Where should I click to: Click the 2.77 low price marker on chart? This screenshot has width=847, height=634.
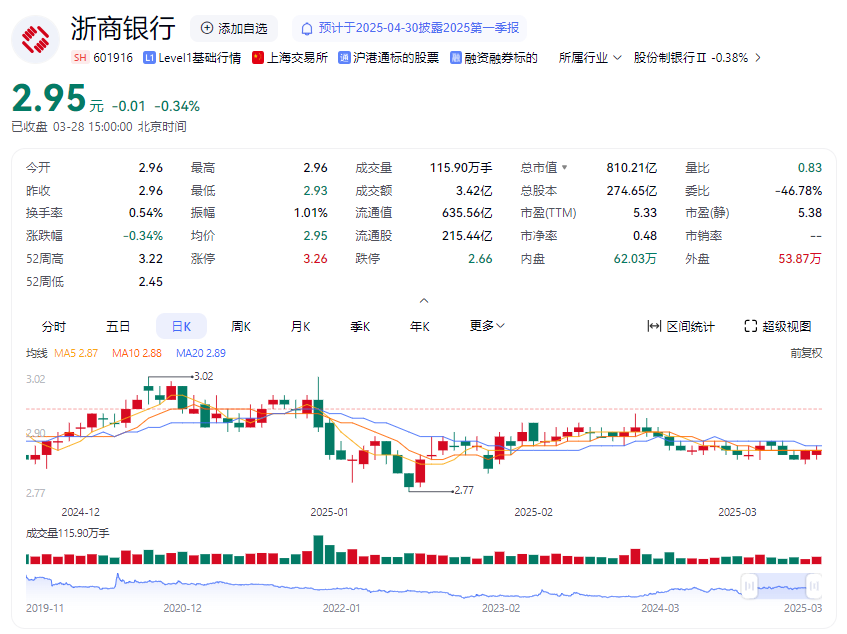[x=464, y=490]
